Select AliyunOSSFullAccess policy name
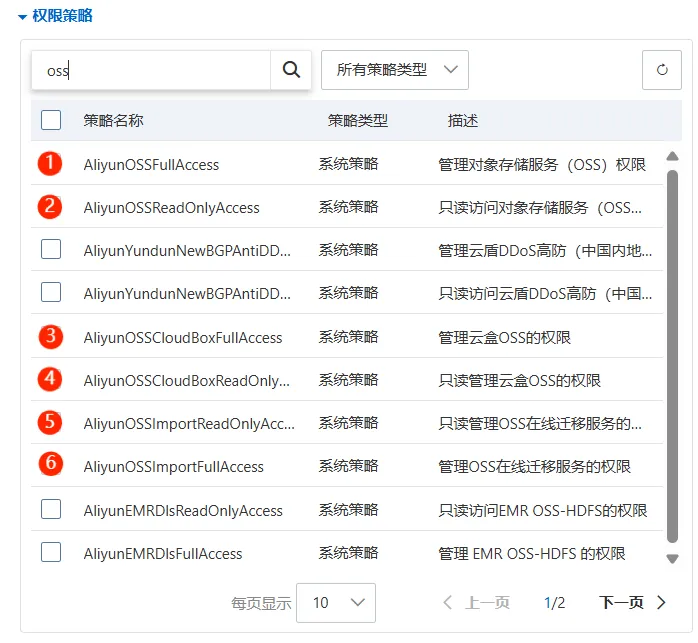698x643 pixels. (x=151, y=165)
